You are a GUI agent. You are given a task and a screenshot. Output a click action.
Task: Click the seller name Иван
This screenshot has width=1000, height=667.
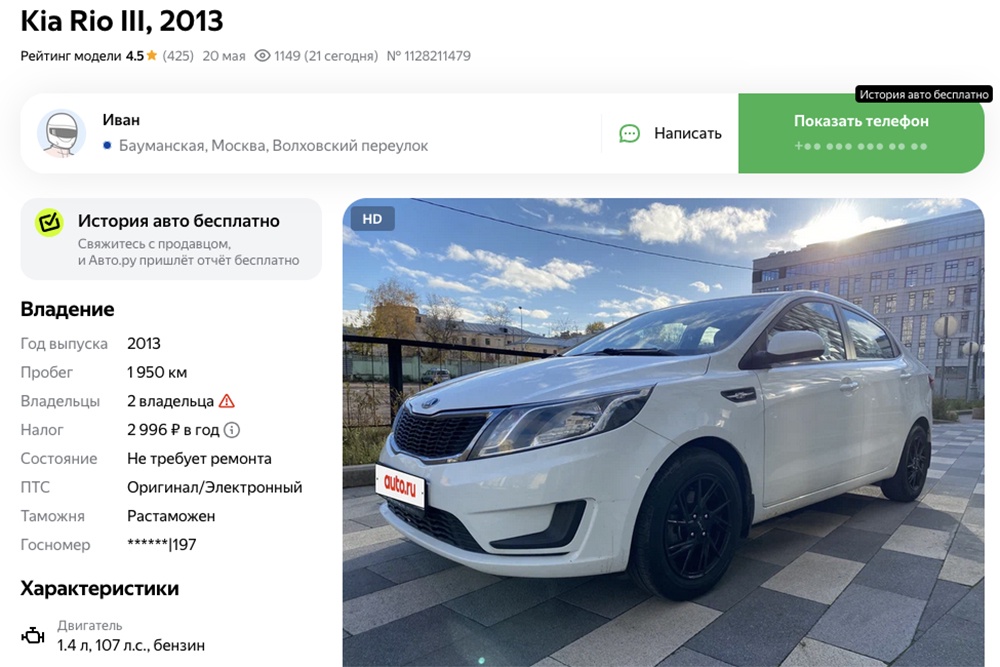pos(121,120)
